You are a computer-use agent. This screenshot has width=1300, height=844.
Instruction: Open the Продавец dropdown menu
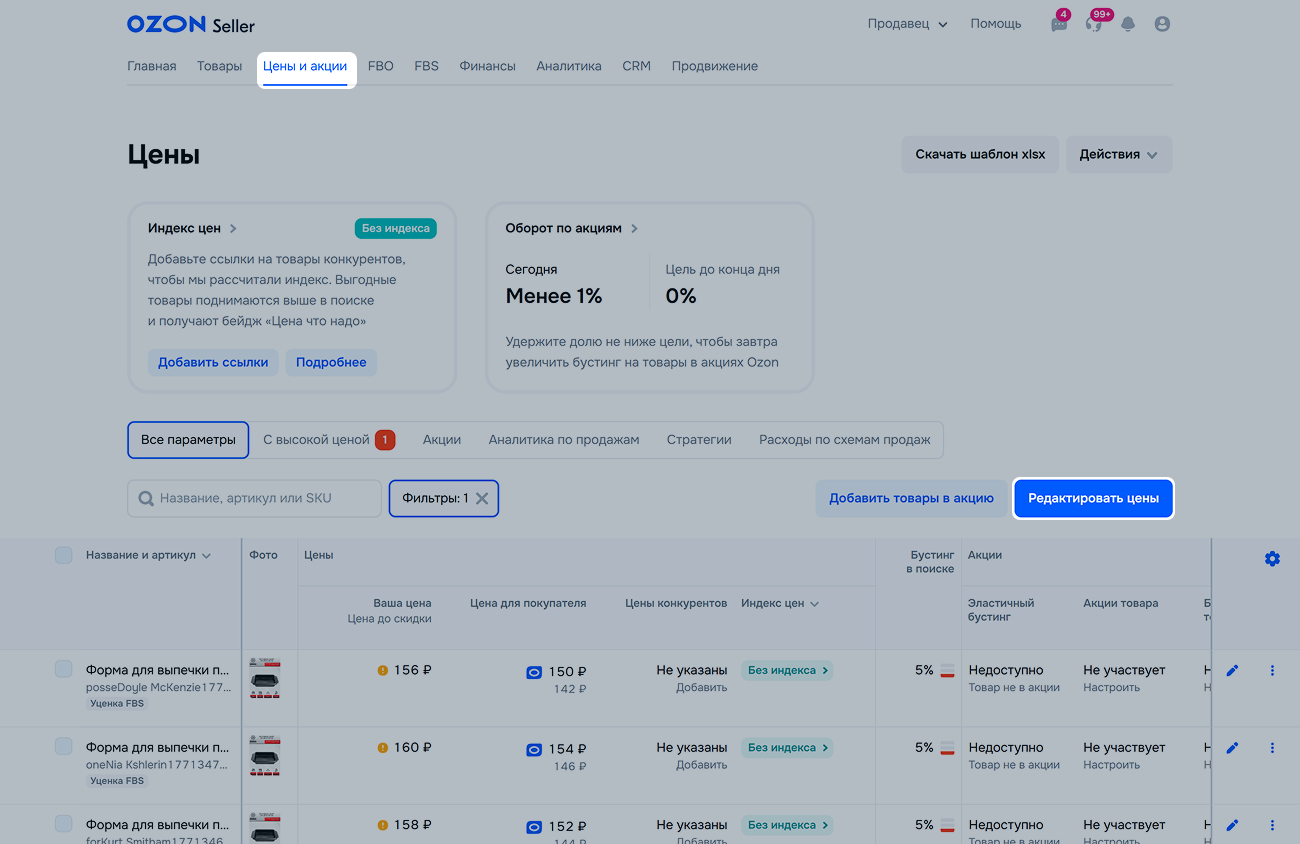(x=907, y=24)
